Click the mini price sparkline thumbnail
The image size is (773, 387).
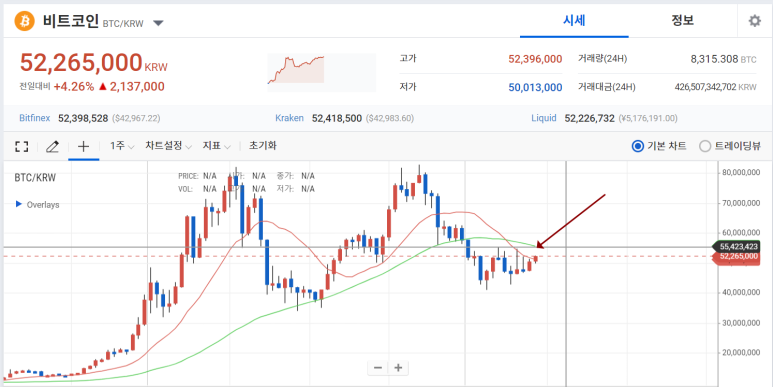tap(321, 72)
